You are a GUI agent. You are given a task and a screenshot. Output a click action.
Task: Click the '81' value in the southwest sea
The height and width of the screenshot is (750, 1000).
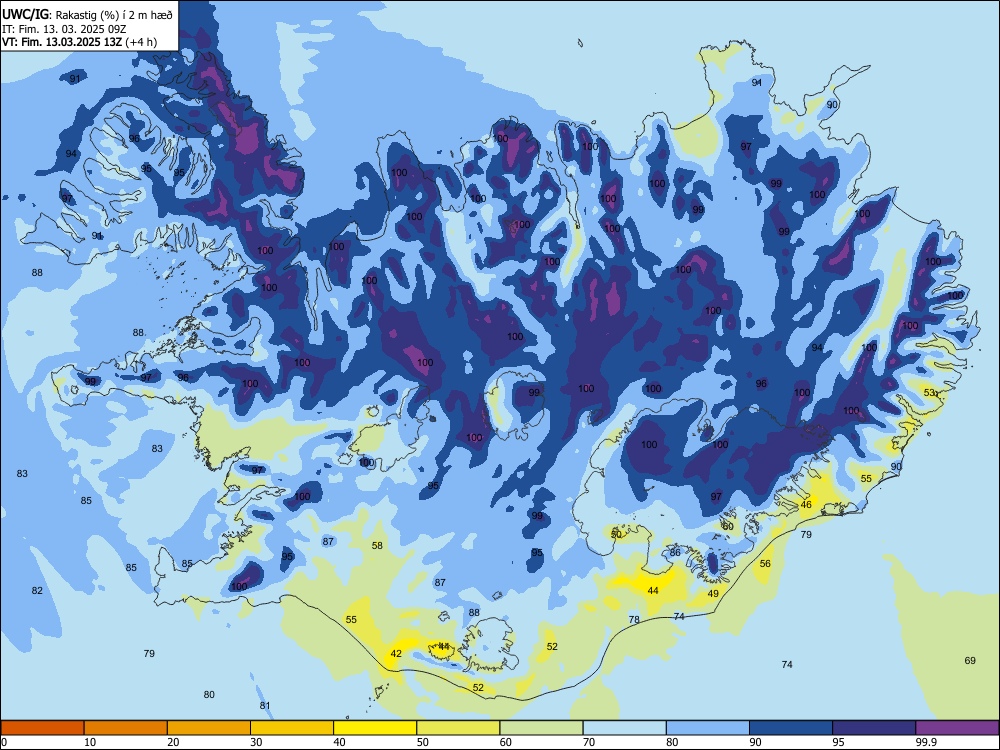[x=265, y=705]
